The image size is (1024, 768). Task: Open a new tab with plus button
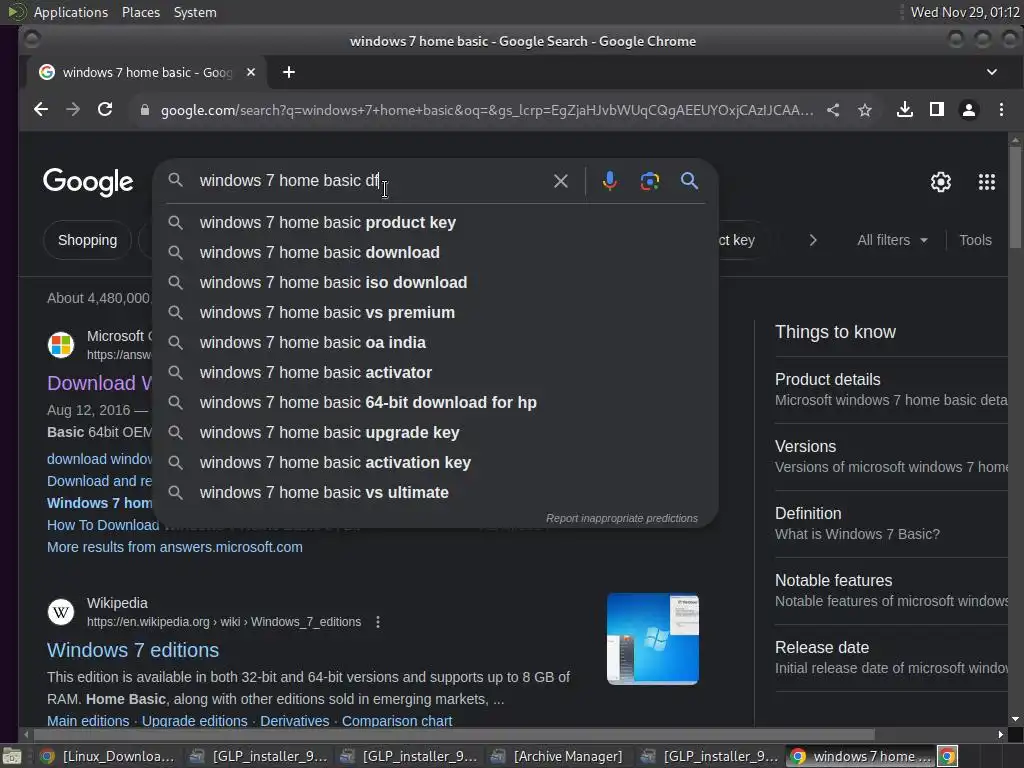(289, 72)
